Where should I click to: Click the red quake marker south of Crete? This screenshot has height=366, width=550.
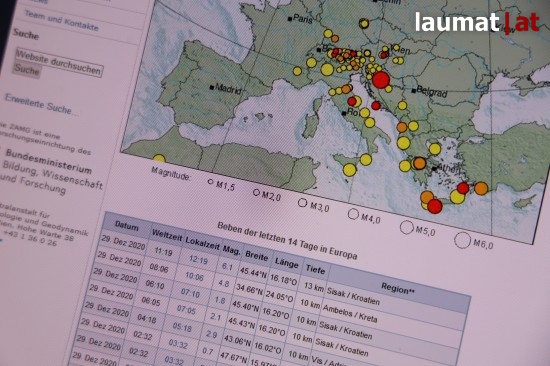(435, 206)
